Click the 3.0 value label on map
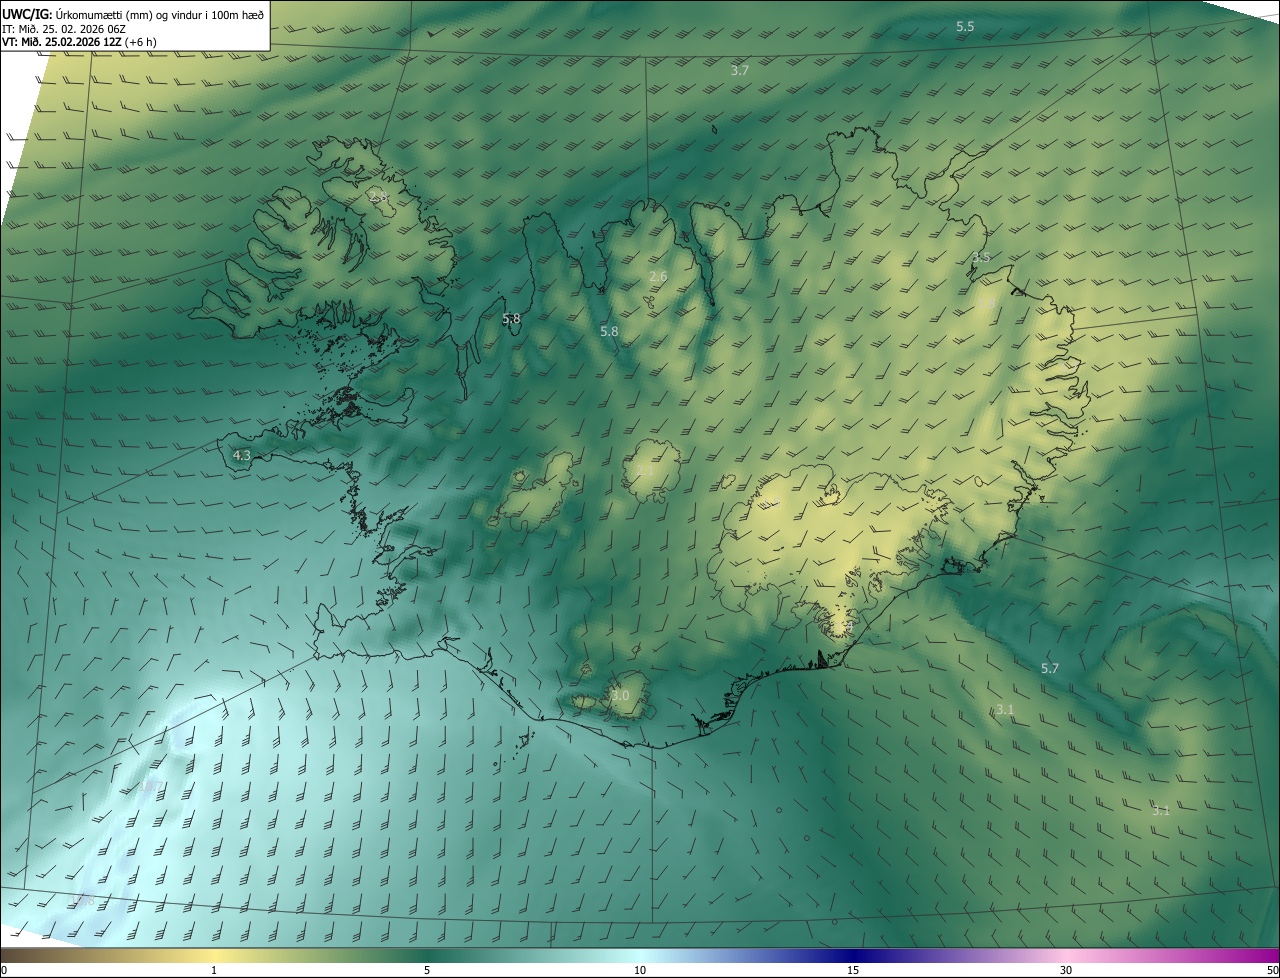Viewport: 1280px width, 978px height. pyautogui.click(x=620, y=695)
